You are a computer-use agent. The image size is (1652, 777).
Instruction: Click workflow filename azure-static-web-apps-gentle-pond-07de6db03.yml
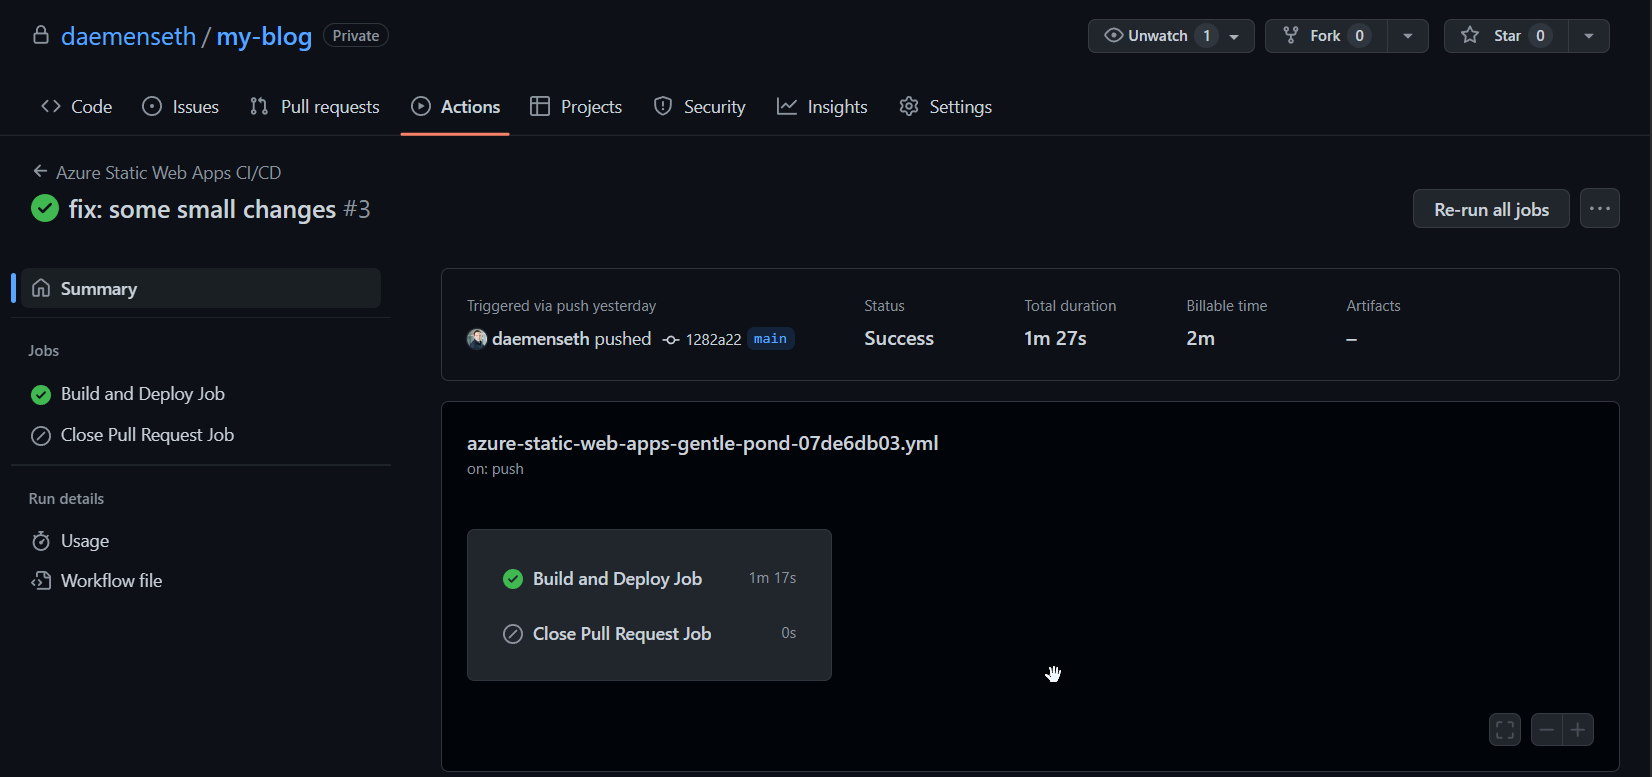click(702, 443)
